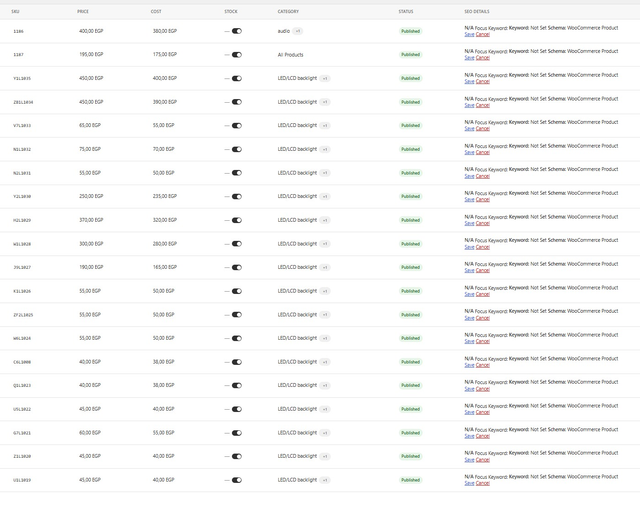640x506 pixels.
Task: Save SEO details in the 60,00 EGP row
Action: click(469, 436)
